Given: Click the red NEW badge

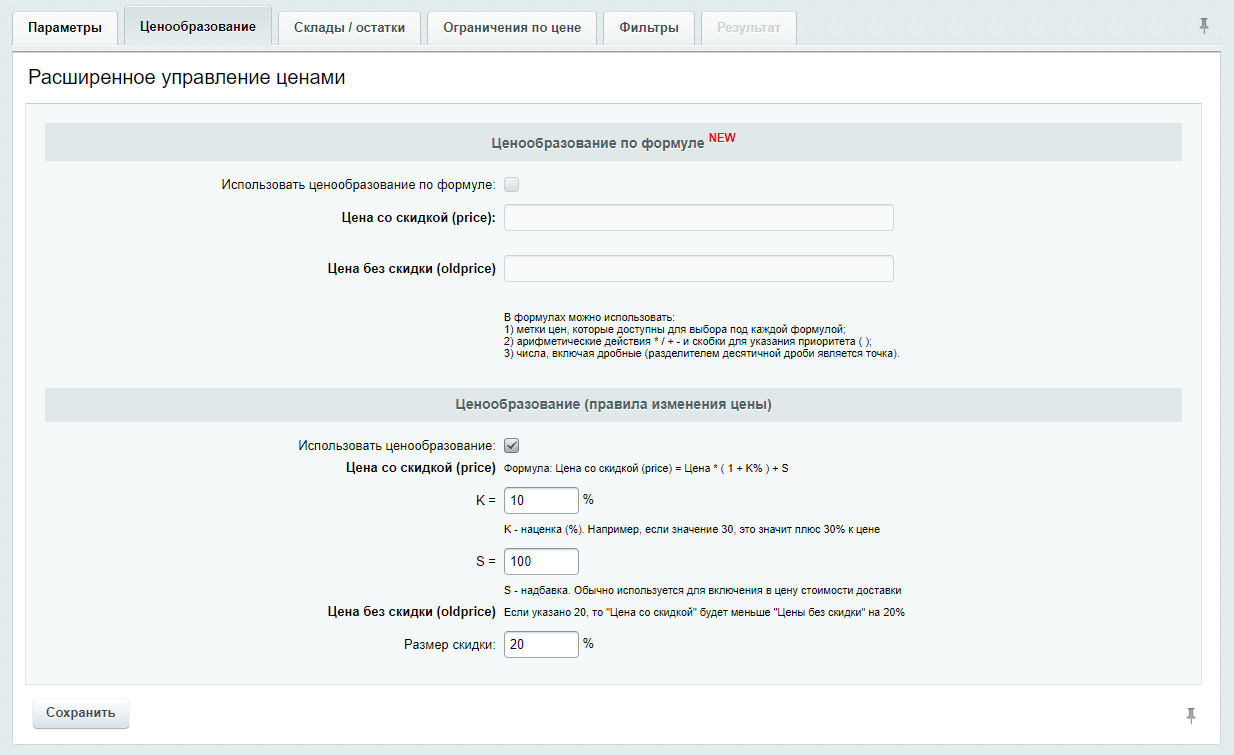Looking at the screenshot, I should [722, 138].
